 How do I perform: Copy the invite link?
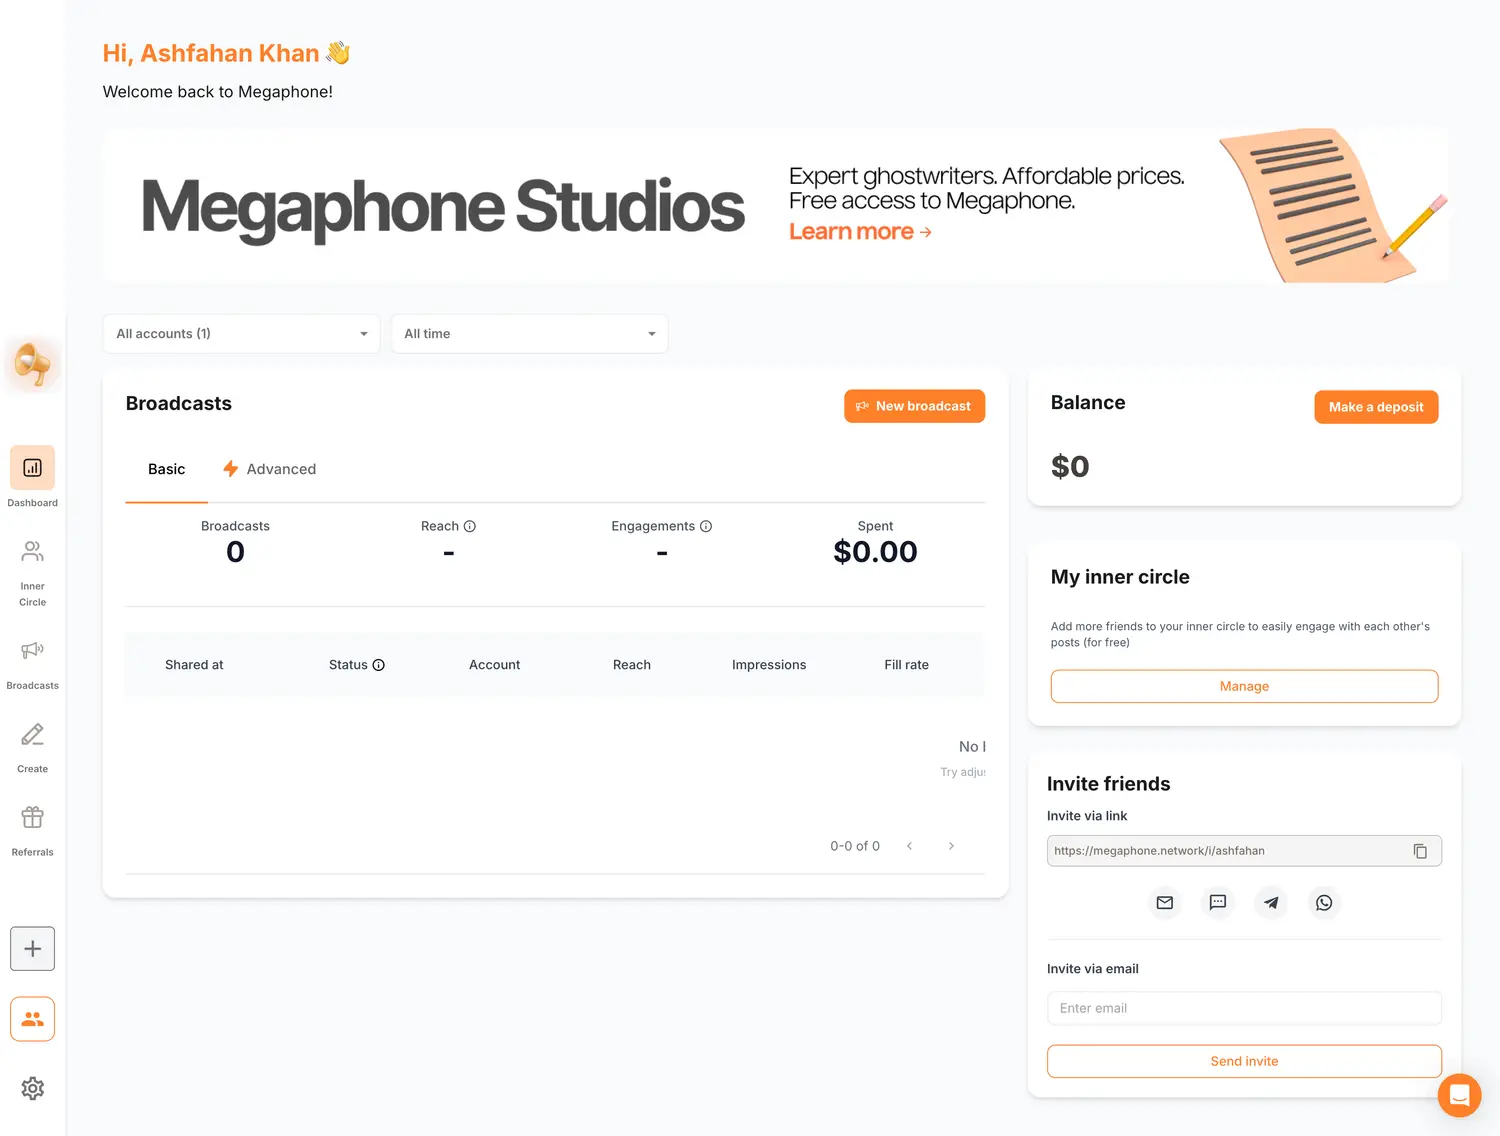point(1420,851)
